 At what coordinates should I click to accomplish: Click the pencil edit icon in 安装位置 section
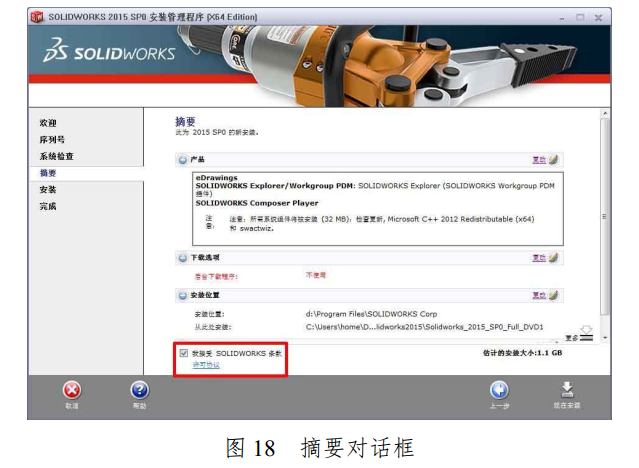553,295
